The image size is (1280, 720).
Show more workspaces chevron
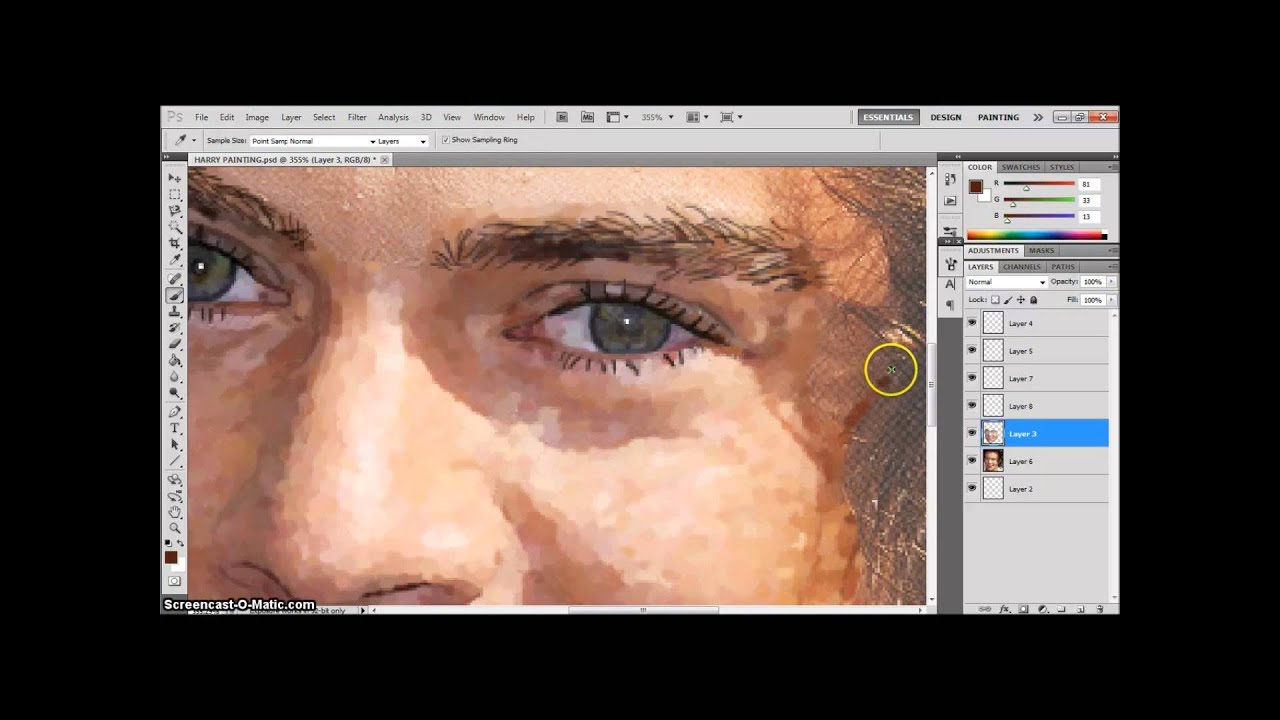(x=1038, y=117)
